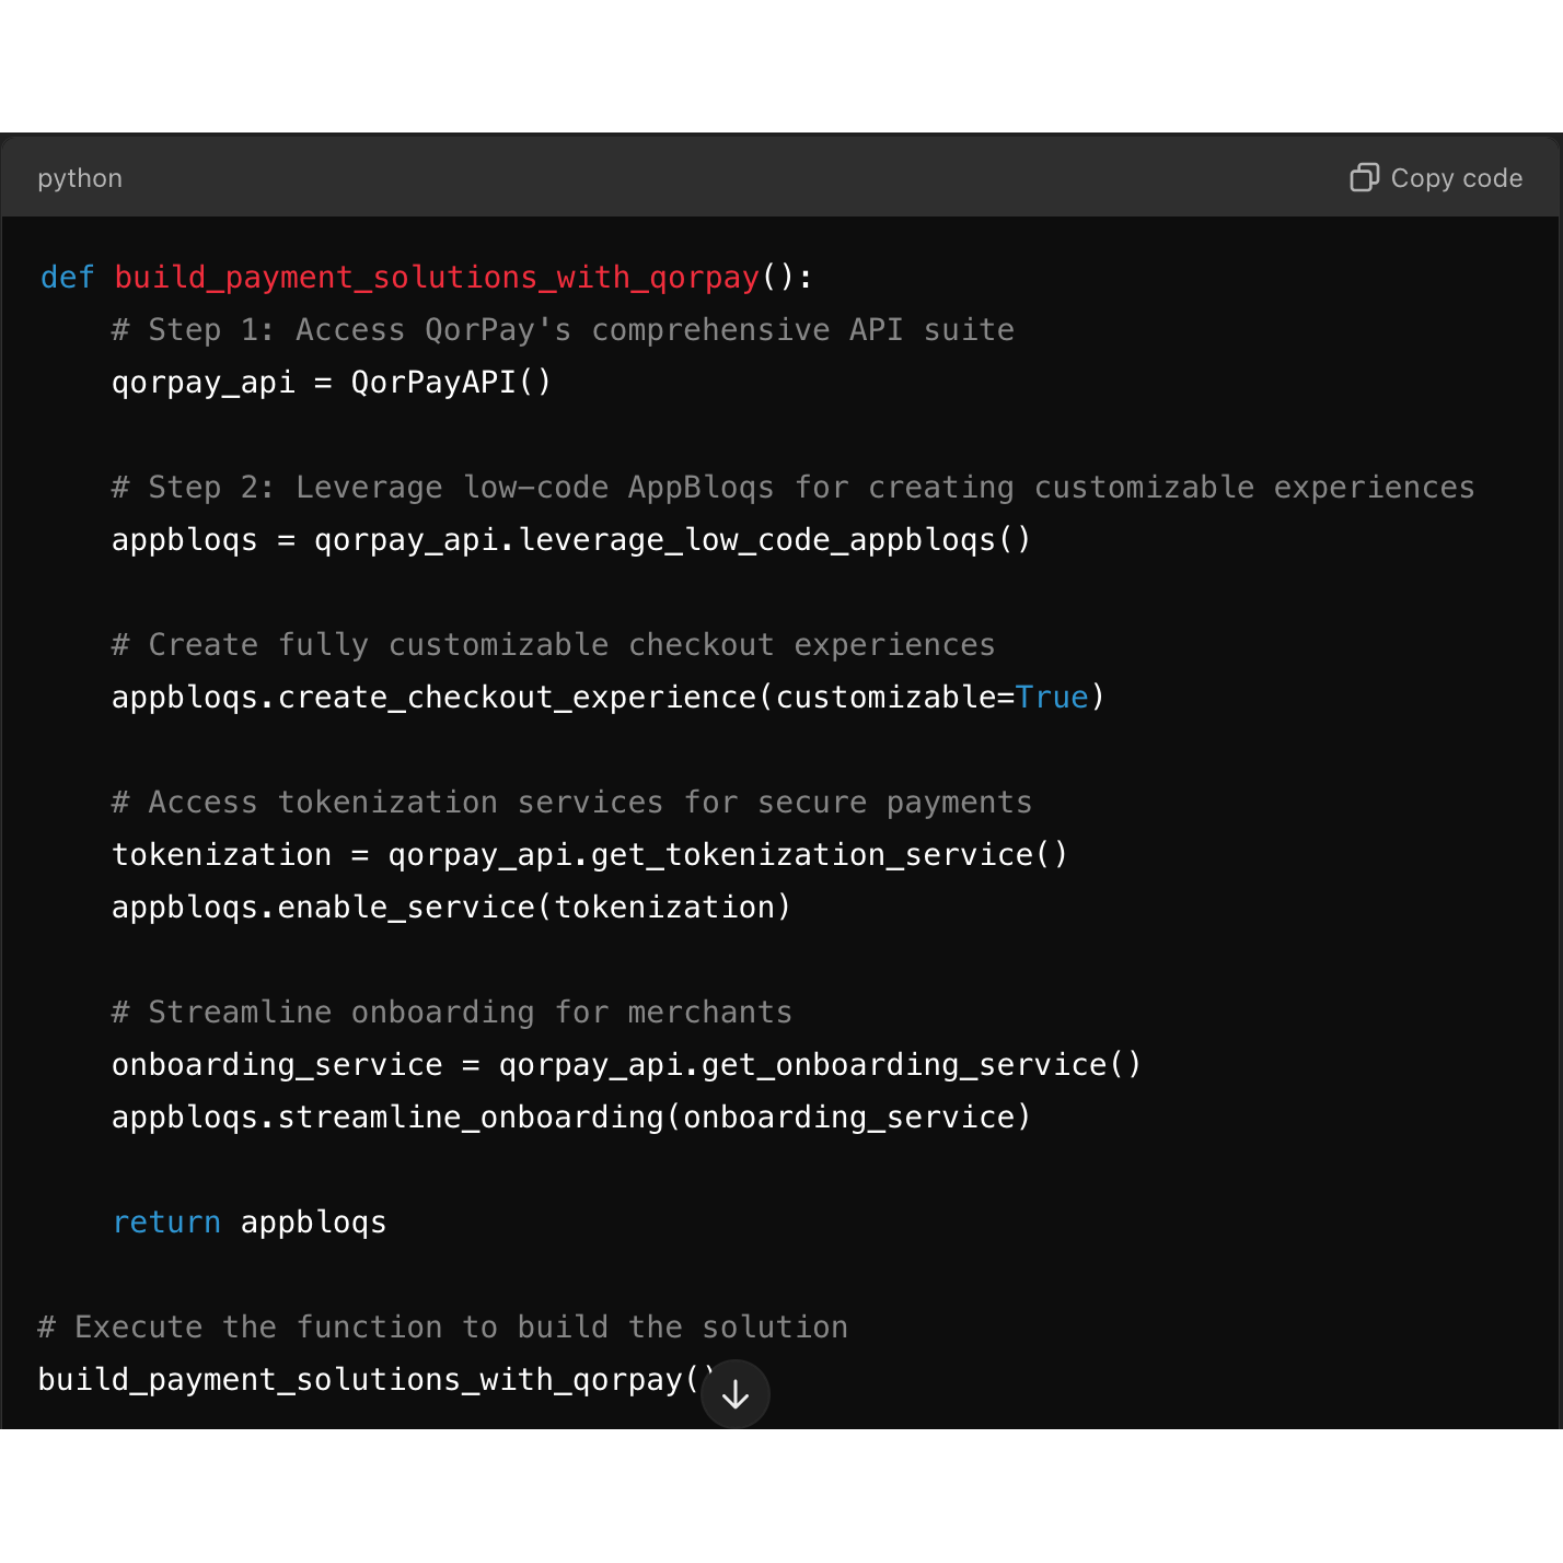The image size is (1563, 1563).
Task: Click the line with get_onboarding_service()
Action: click(626, 1065)
